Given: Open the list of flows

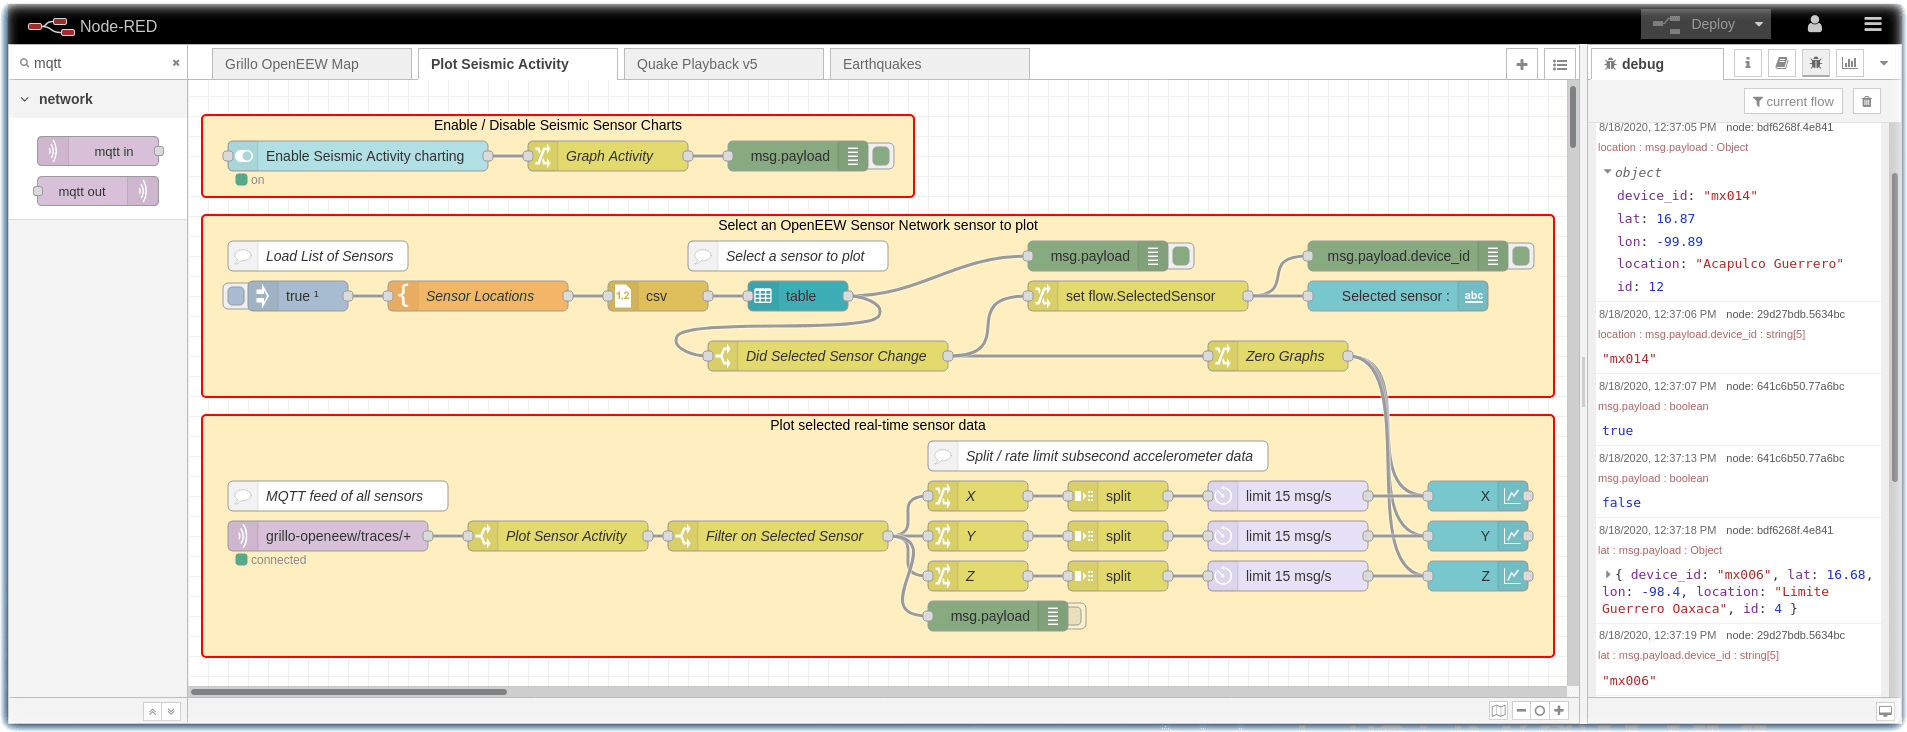Looking at the screenshot, I should click(1560, 64).
